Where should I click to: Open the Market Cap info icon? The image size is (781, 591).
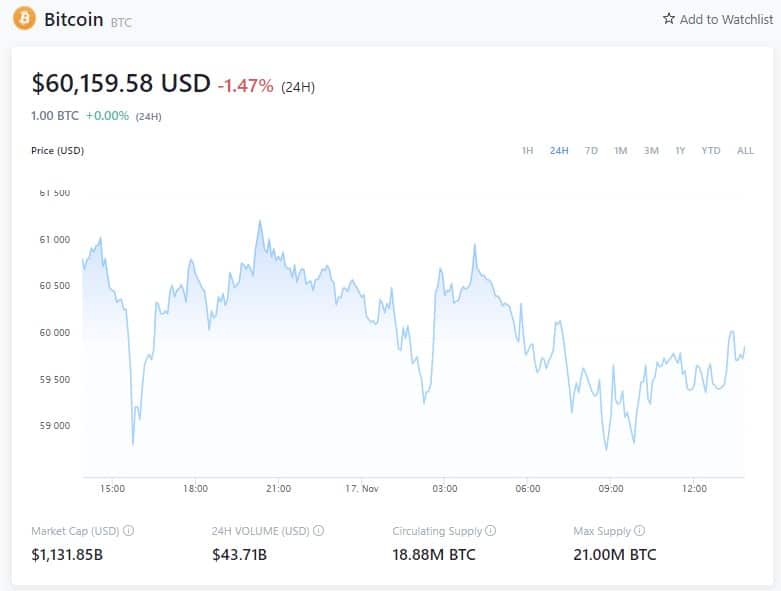click(x=129, y=531)
